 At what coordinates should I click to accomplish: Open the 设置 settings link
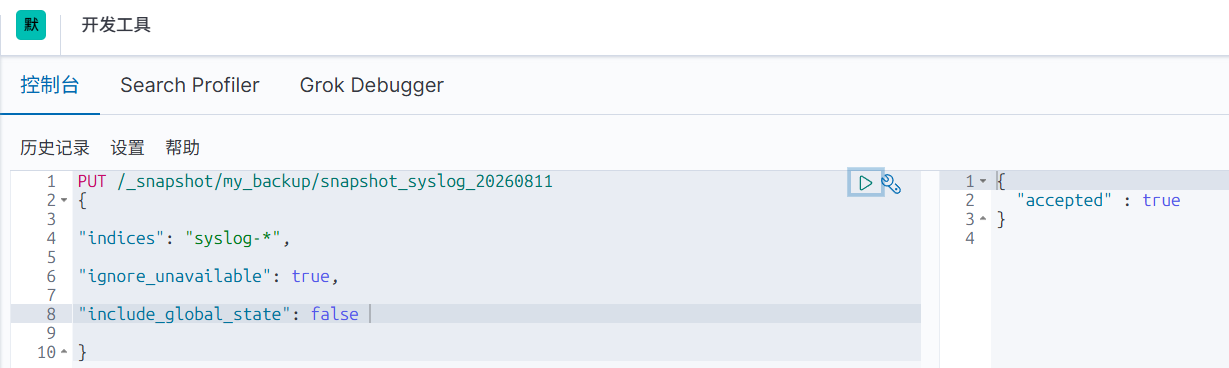coord(127,148)
